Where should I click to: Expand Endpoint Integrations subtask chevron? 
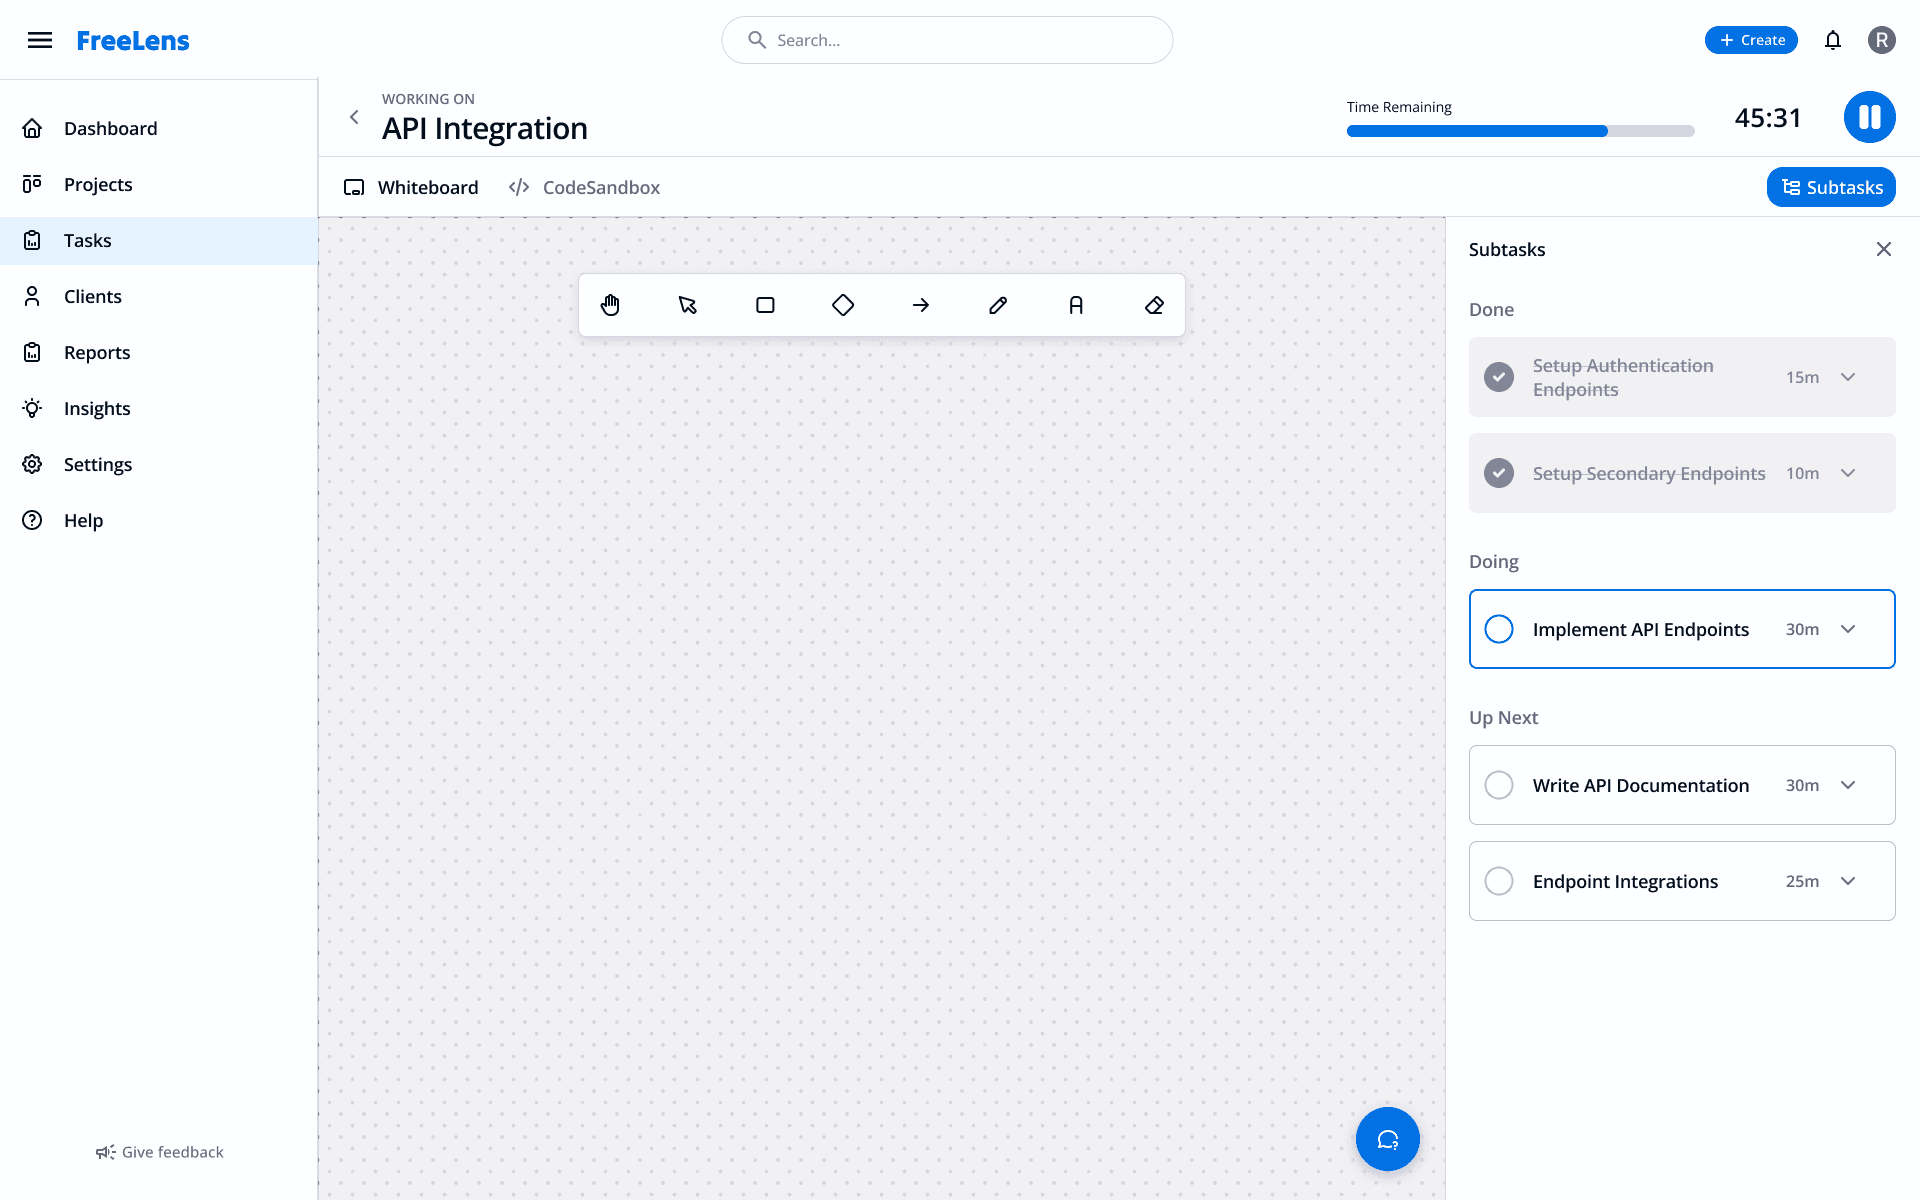click(1848, 881)
